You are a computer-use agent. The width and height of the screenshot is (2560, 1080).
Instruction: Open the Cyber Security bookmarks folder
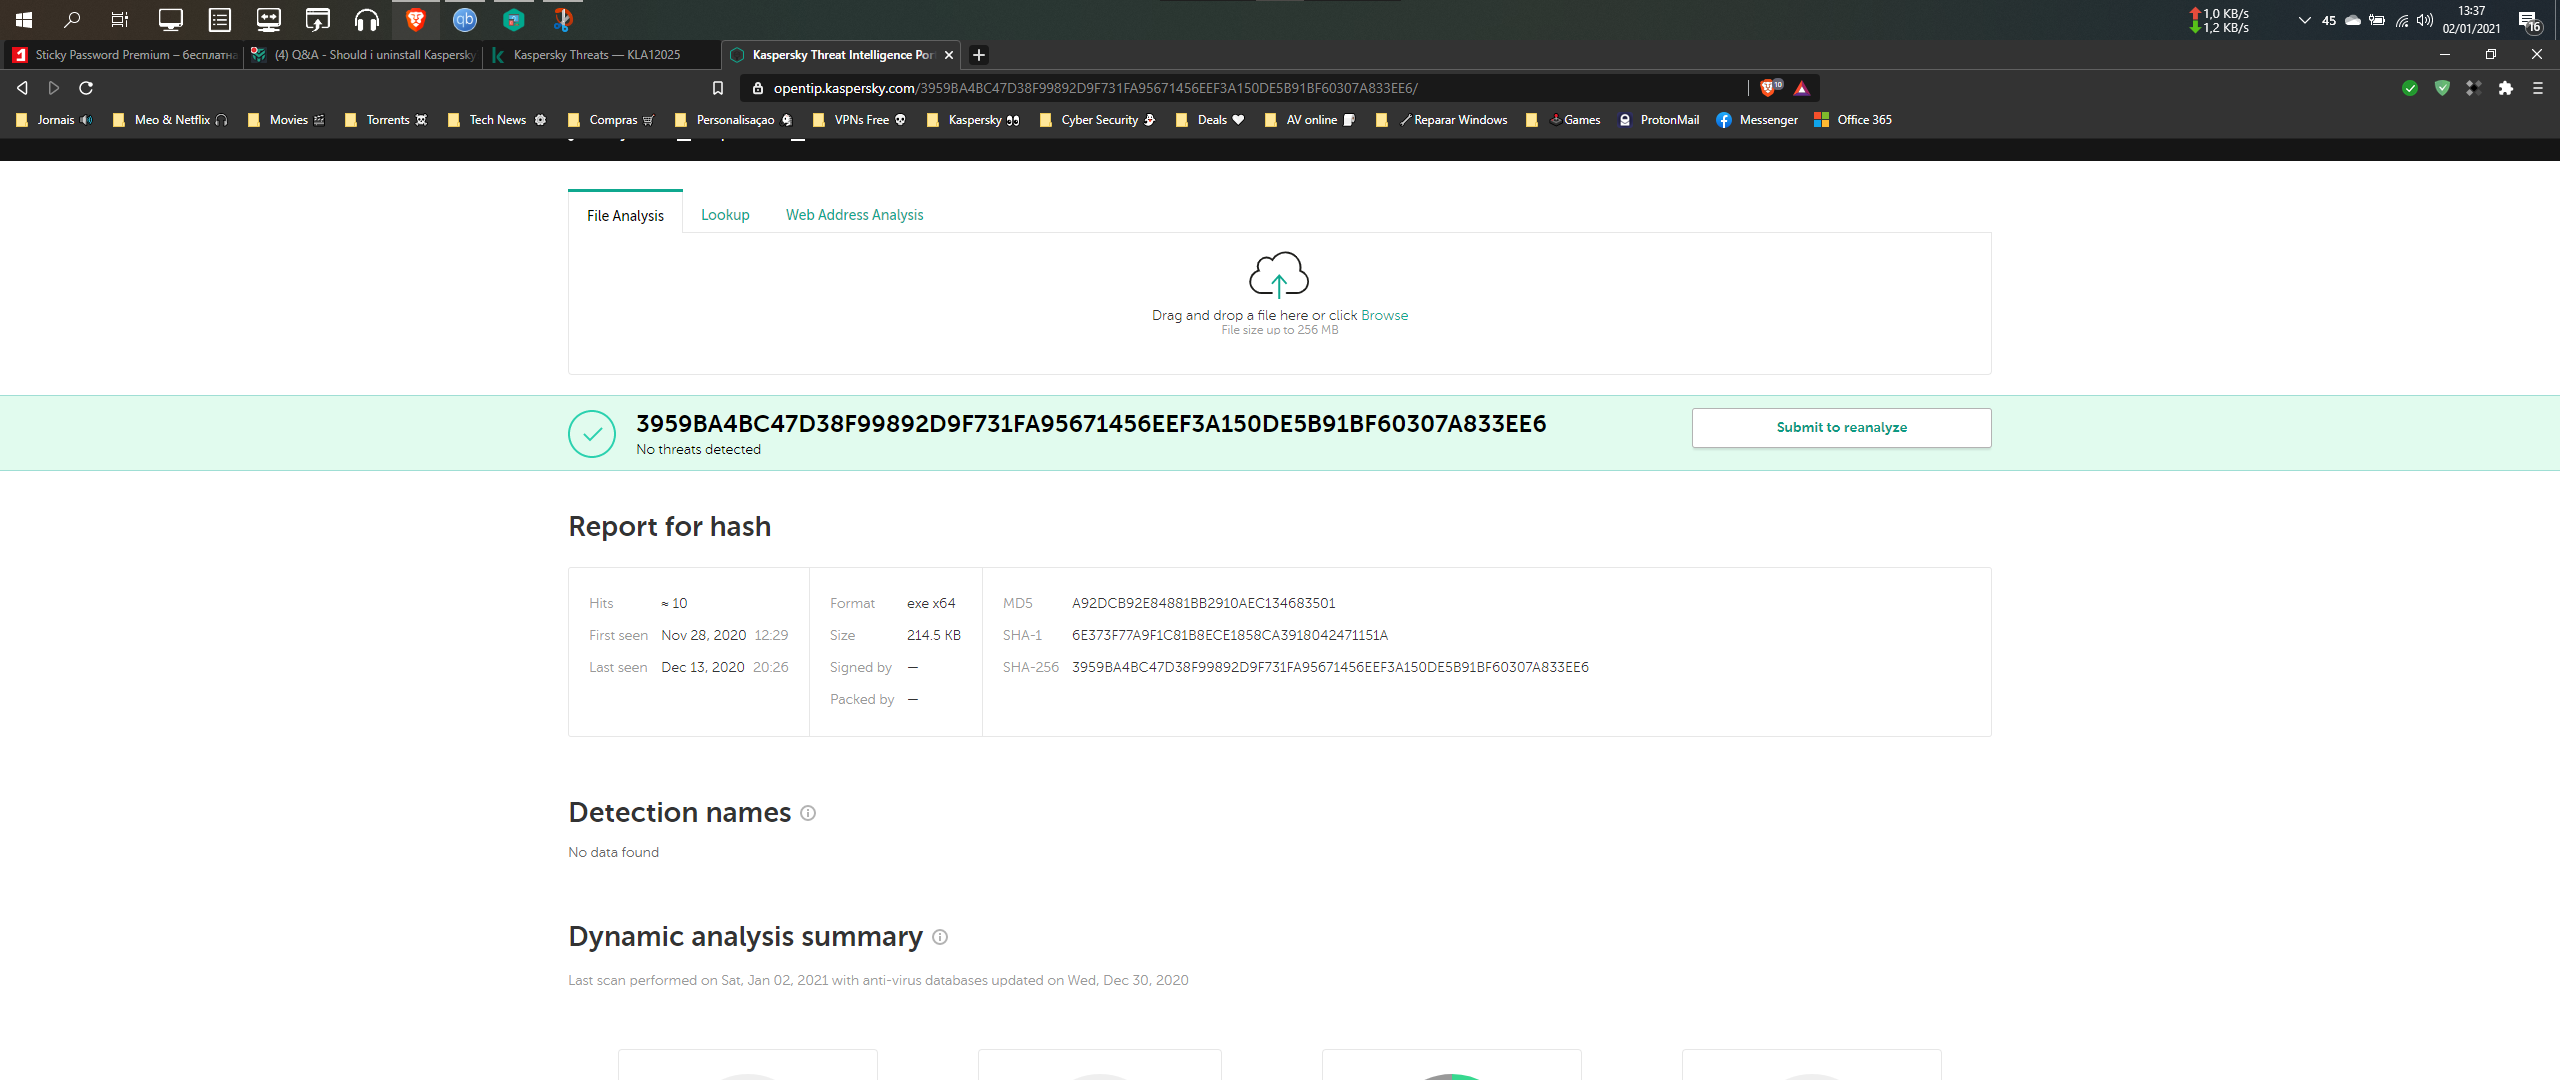(1098, 120)
